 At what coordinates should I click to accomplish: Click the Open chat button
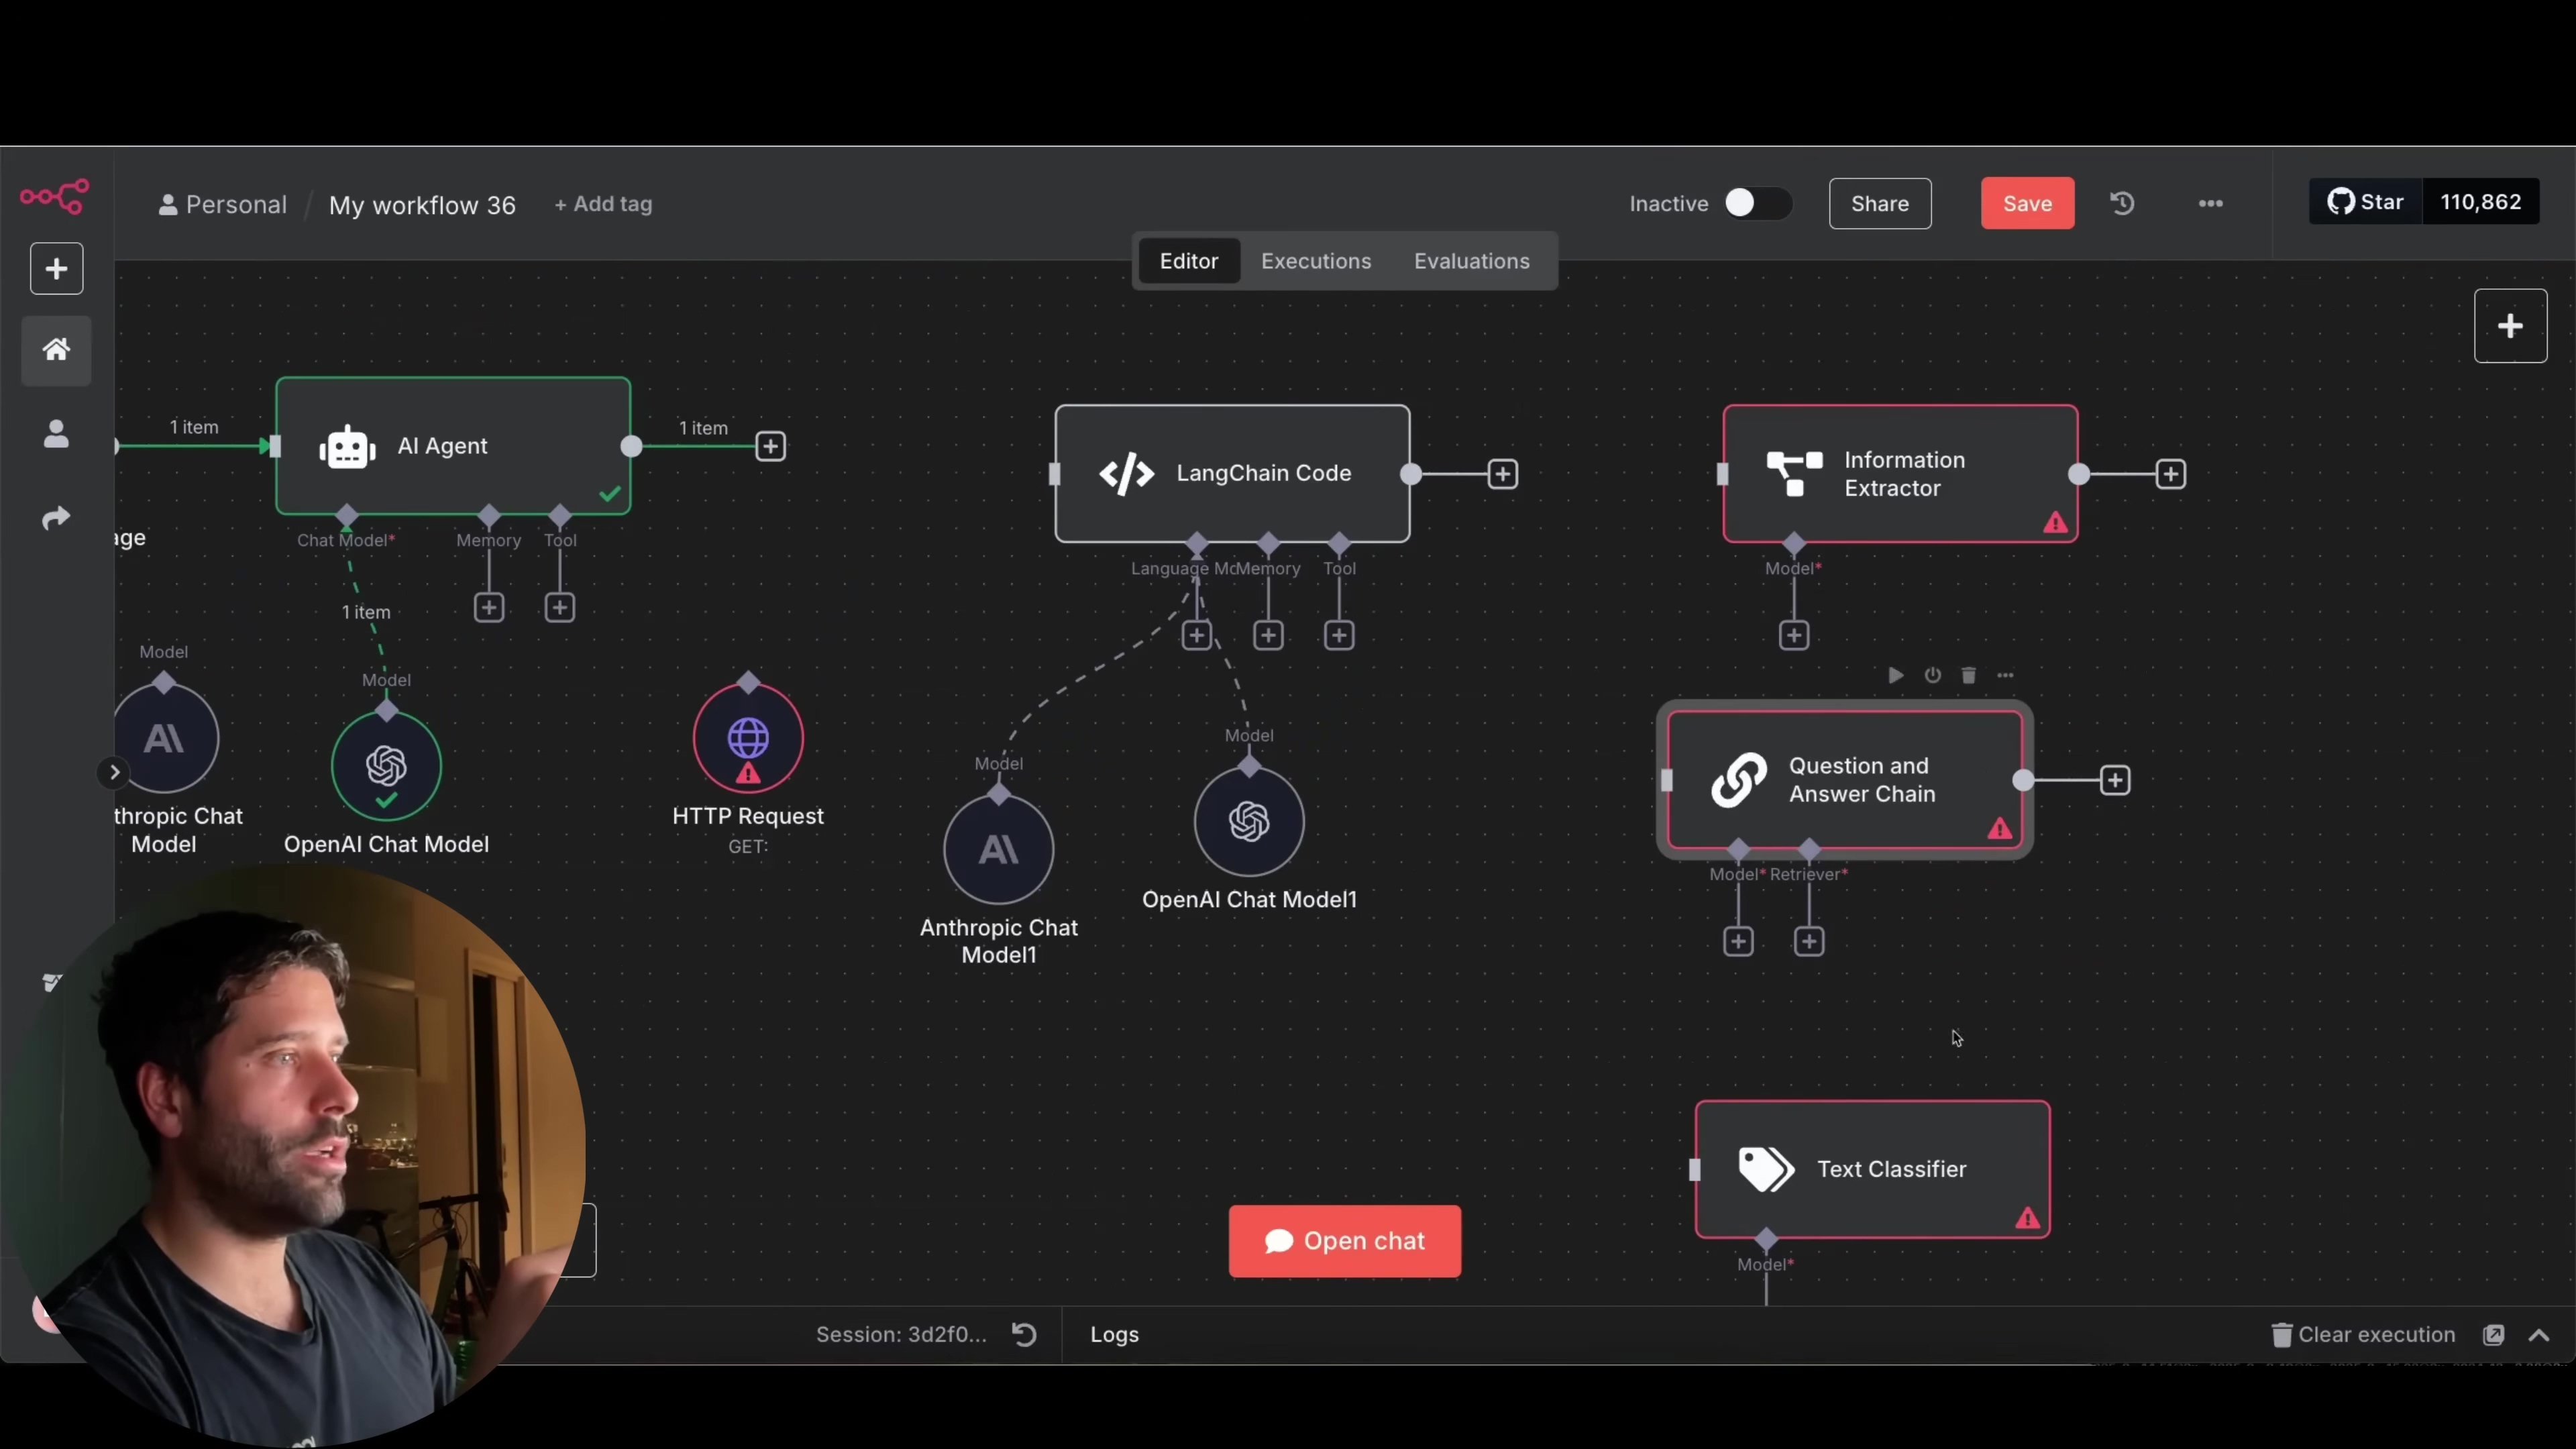(1345, 1241)
